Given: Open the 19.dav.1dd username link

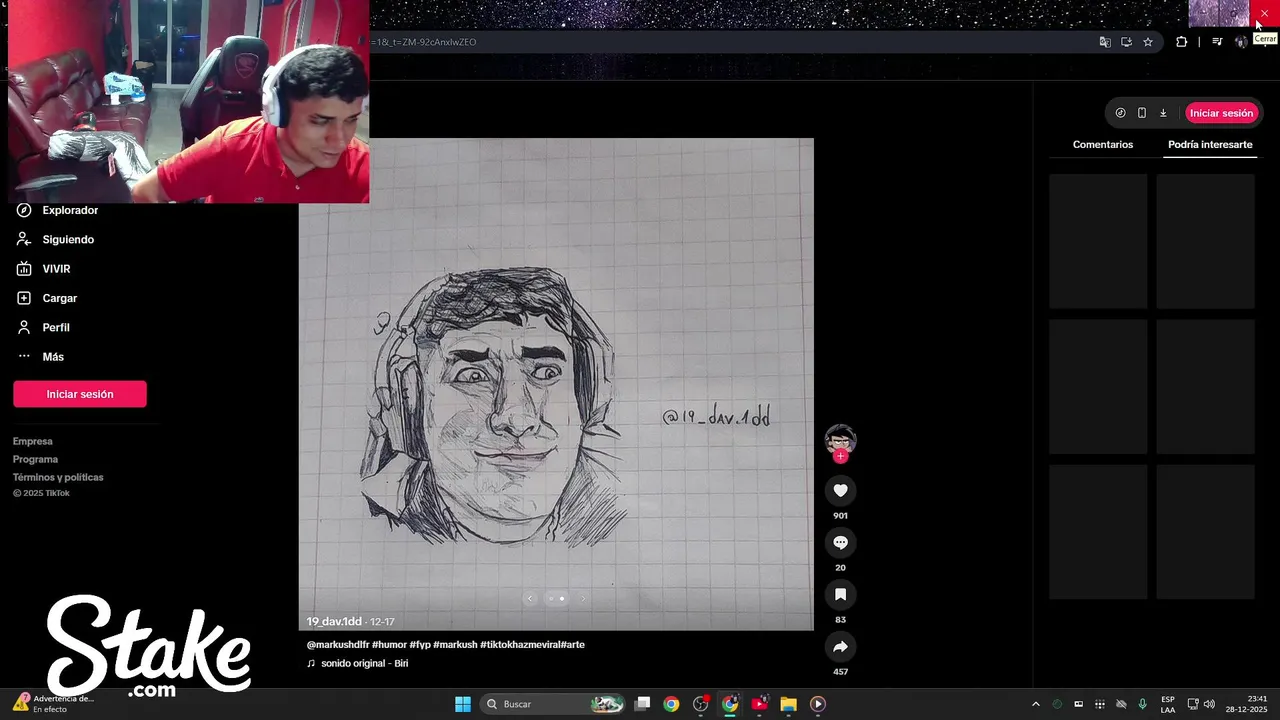Looking at the screenshot, I should tap(334, 621).
